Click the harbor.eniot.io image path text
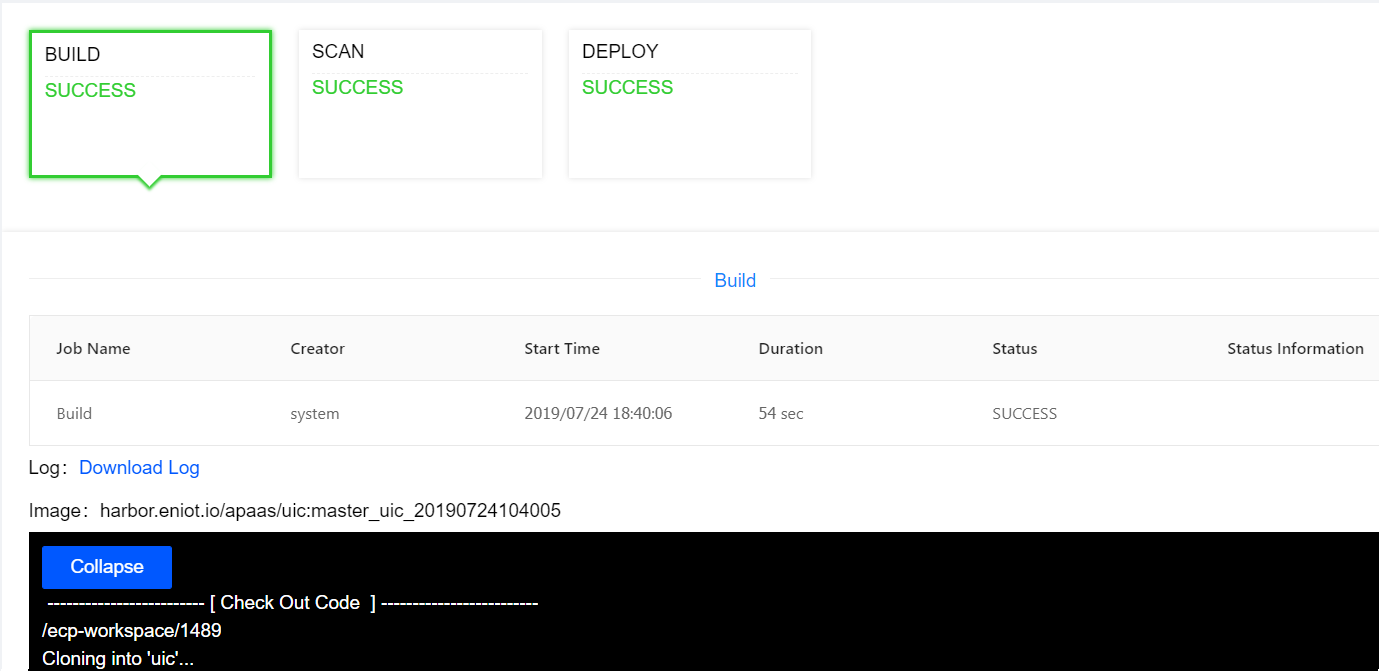The height and width of the screenshot is (671, 1379). coord(330,511)
